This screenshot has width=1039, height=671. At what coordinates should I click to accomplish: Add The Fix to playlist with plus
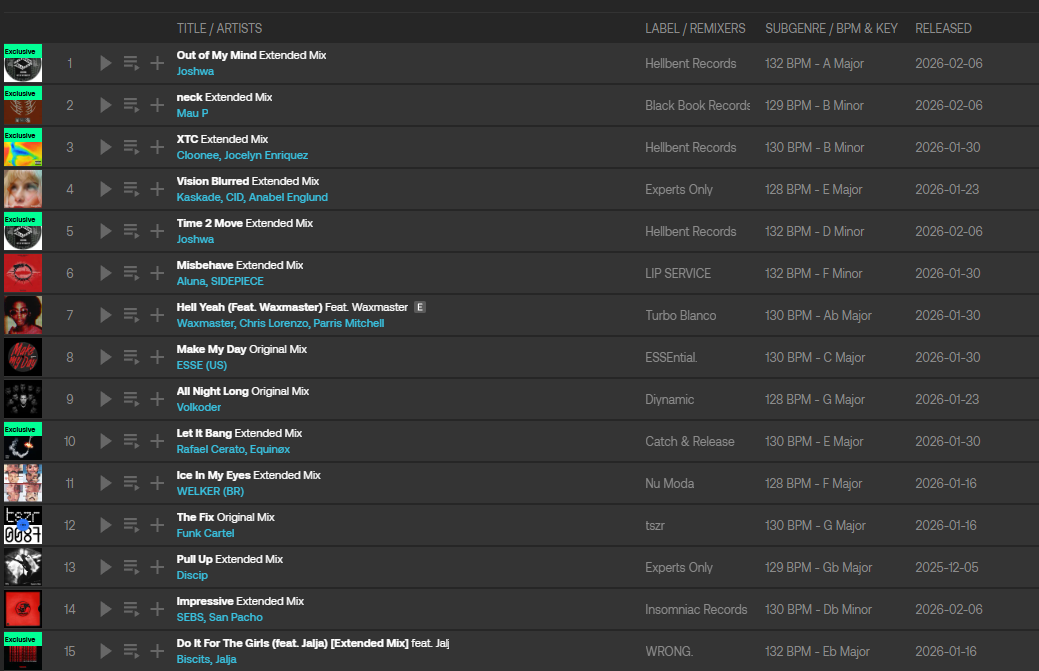pyautogui.click(x=157, y=525)
